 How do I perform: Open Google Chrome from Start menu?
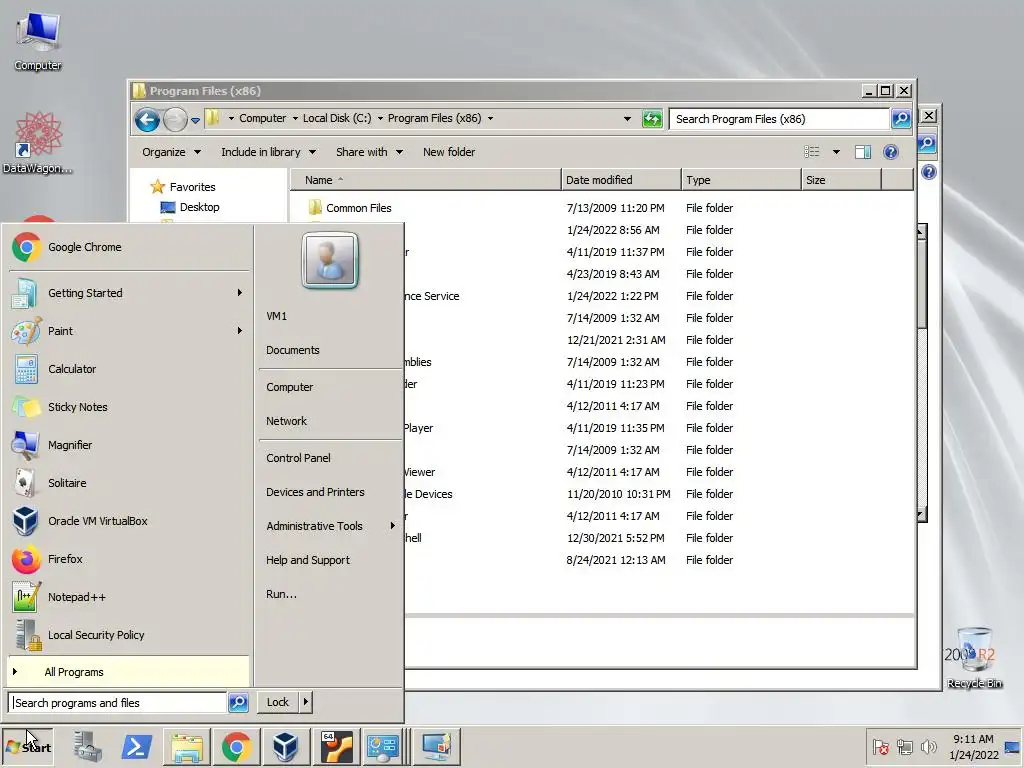129,247
